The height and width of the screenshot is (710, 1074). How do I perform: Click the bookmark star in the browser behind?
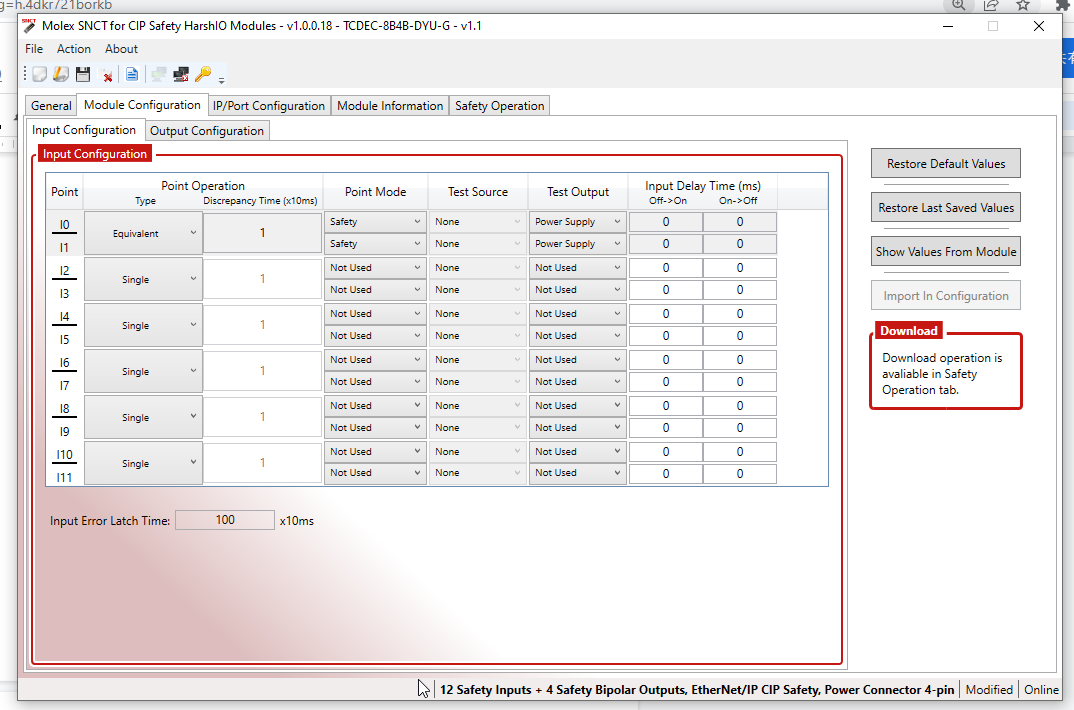[1023, 5]
